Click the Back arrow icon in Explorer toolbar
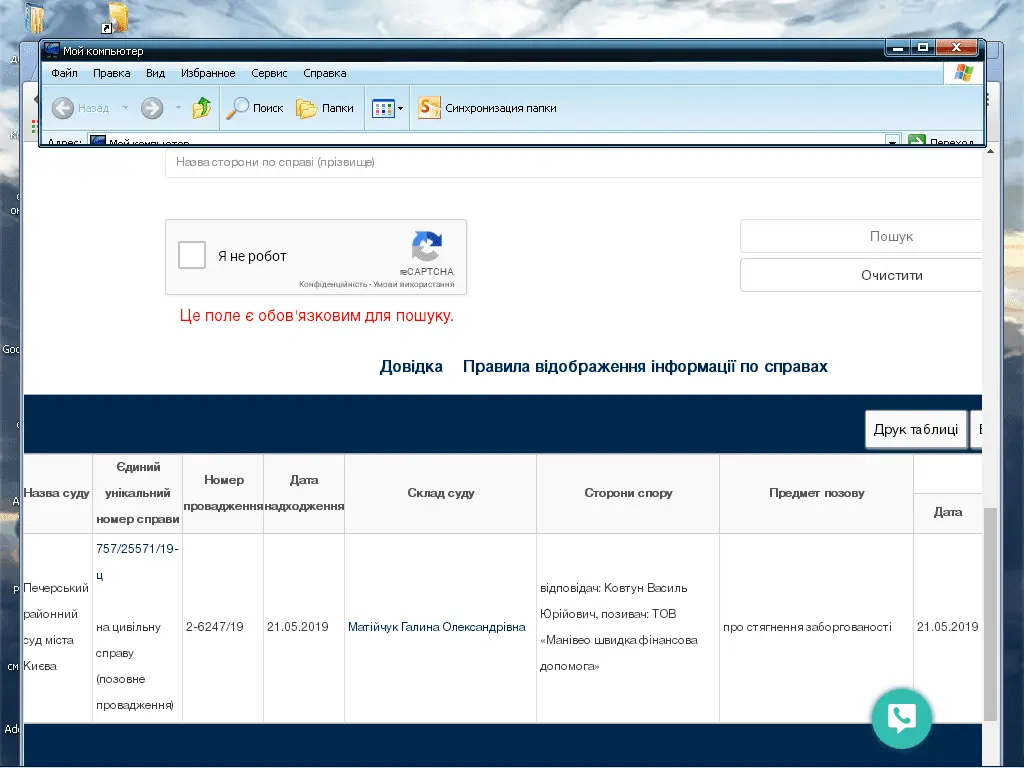Screen dimensions: 1024x768 coord(64,108)
